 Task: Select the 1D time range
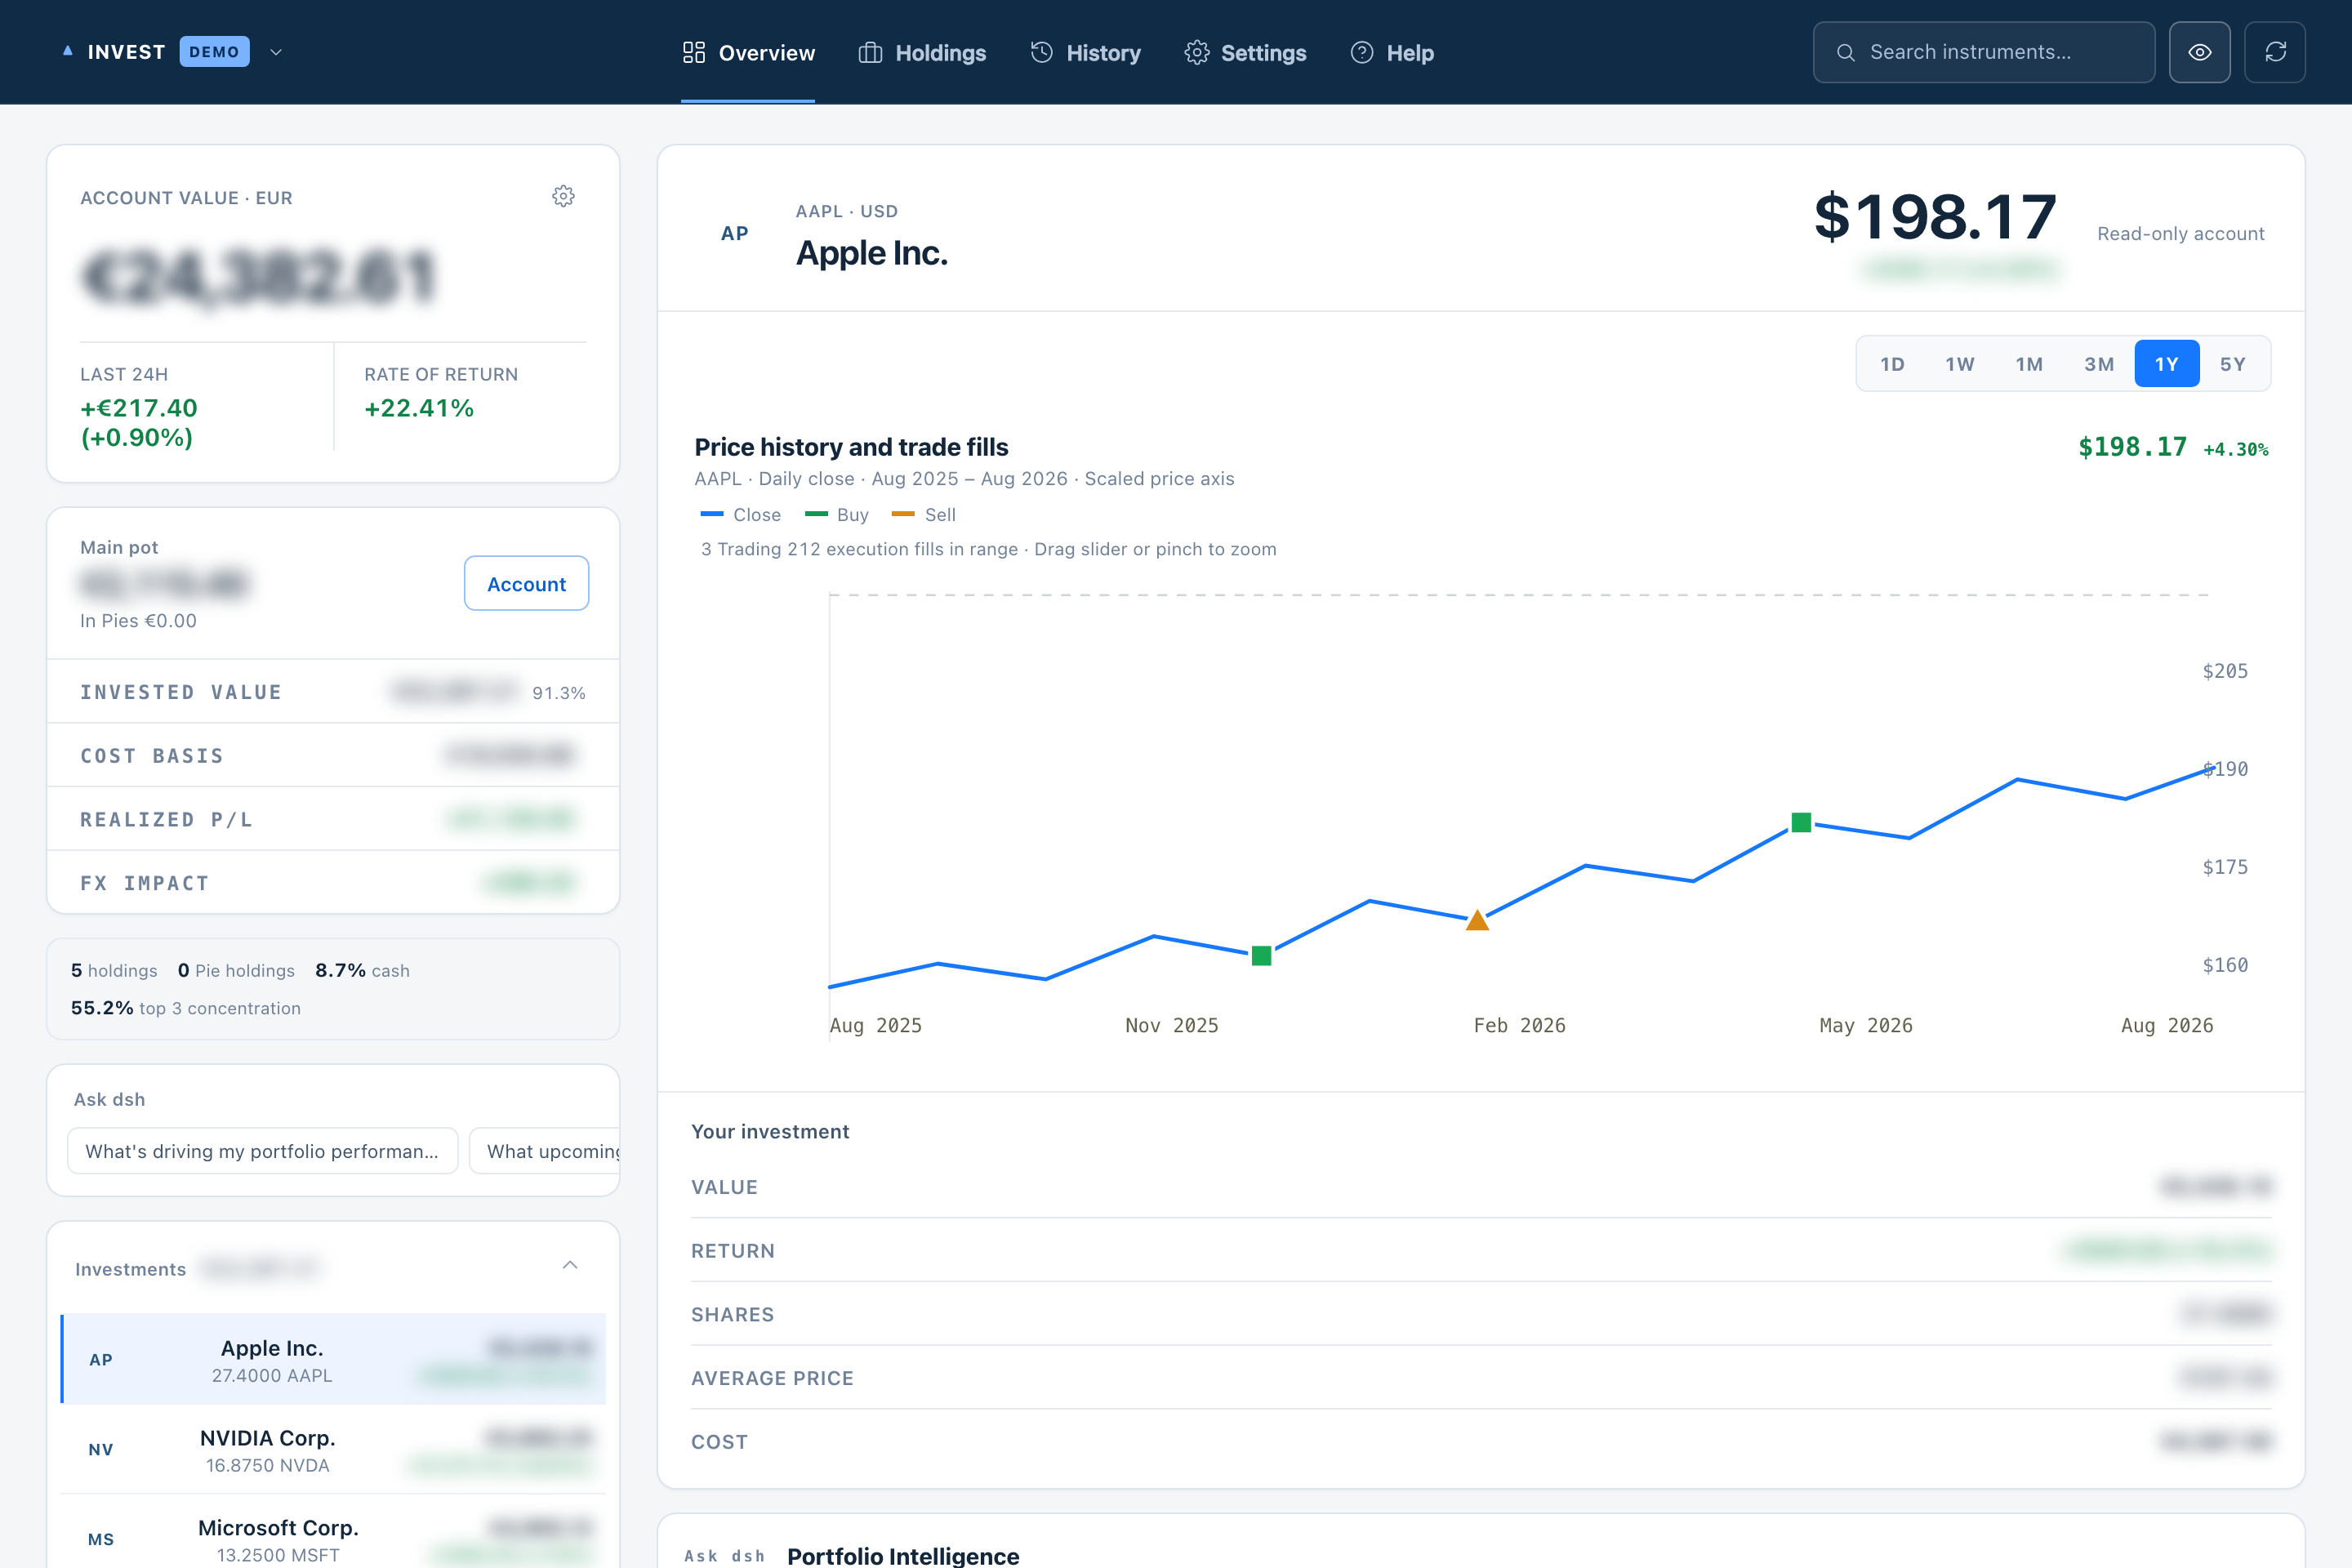(1892, 364)
